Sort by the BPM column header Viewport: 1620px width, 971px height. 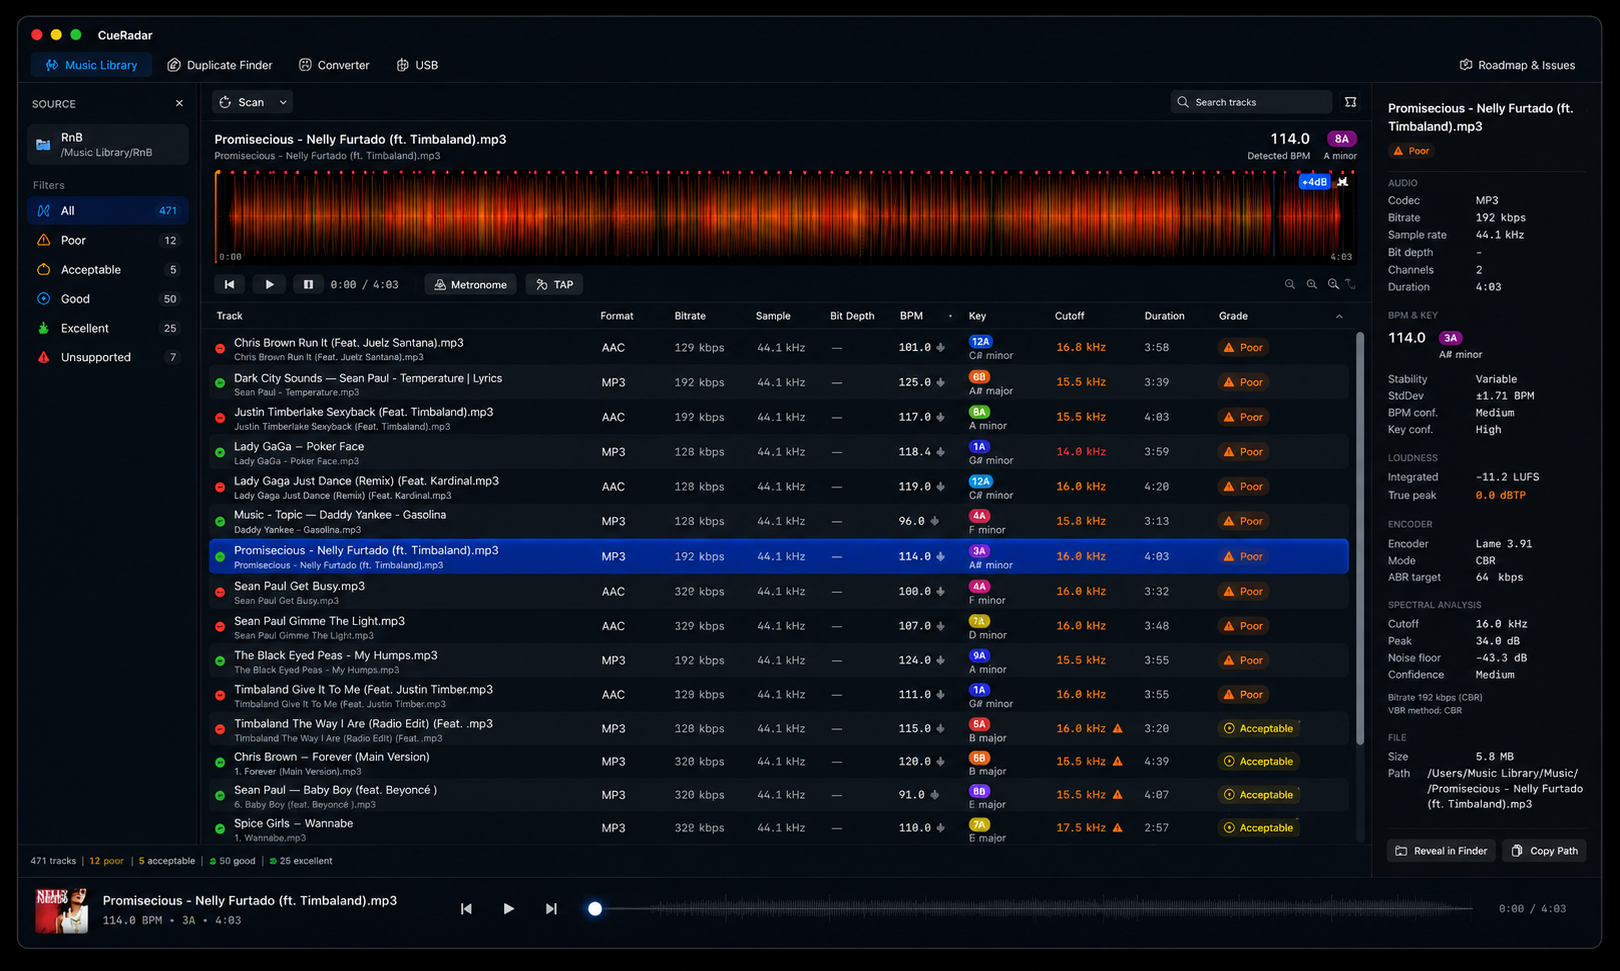911,316
